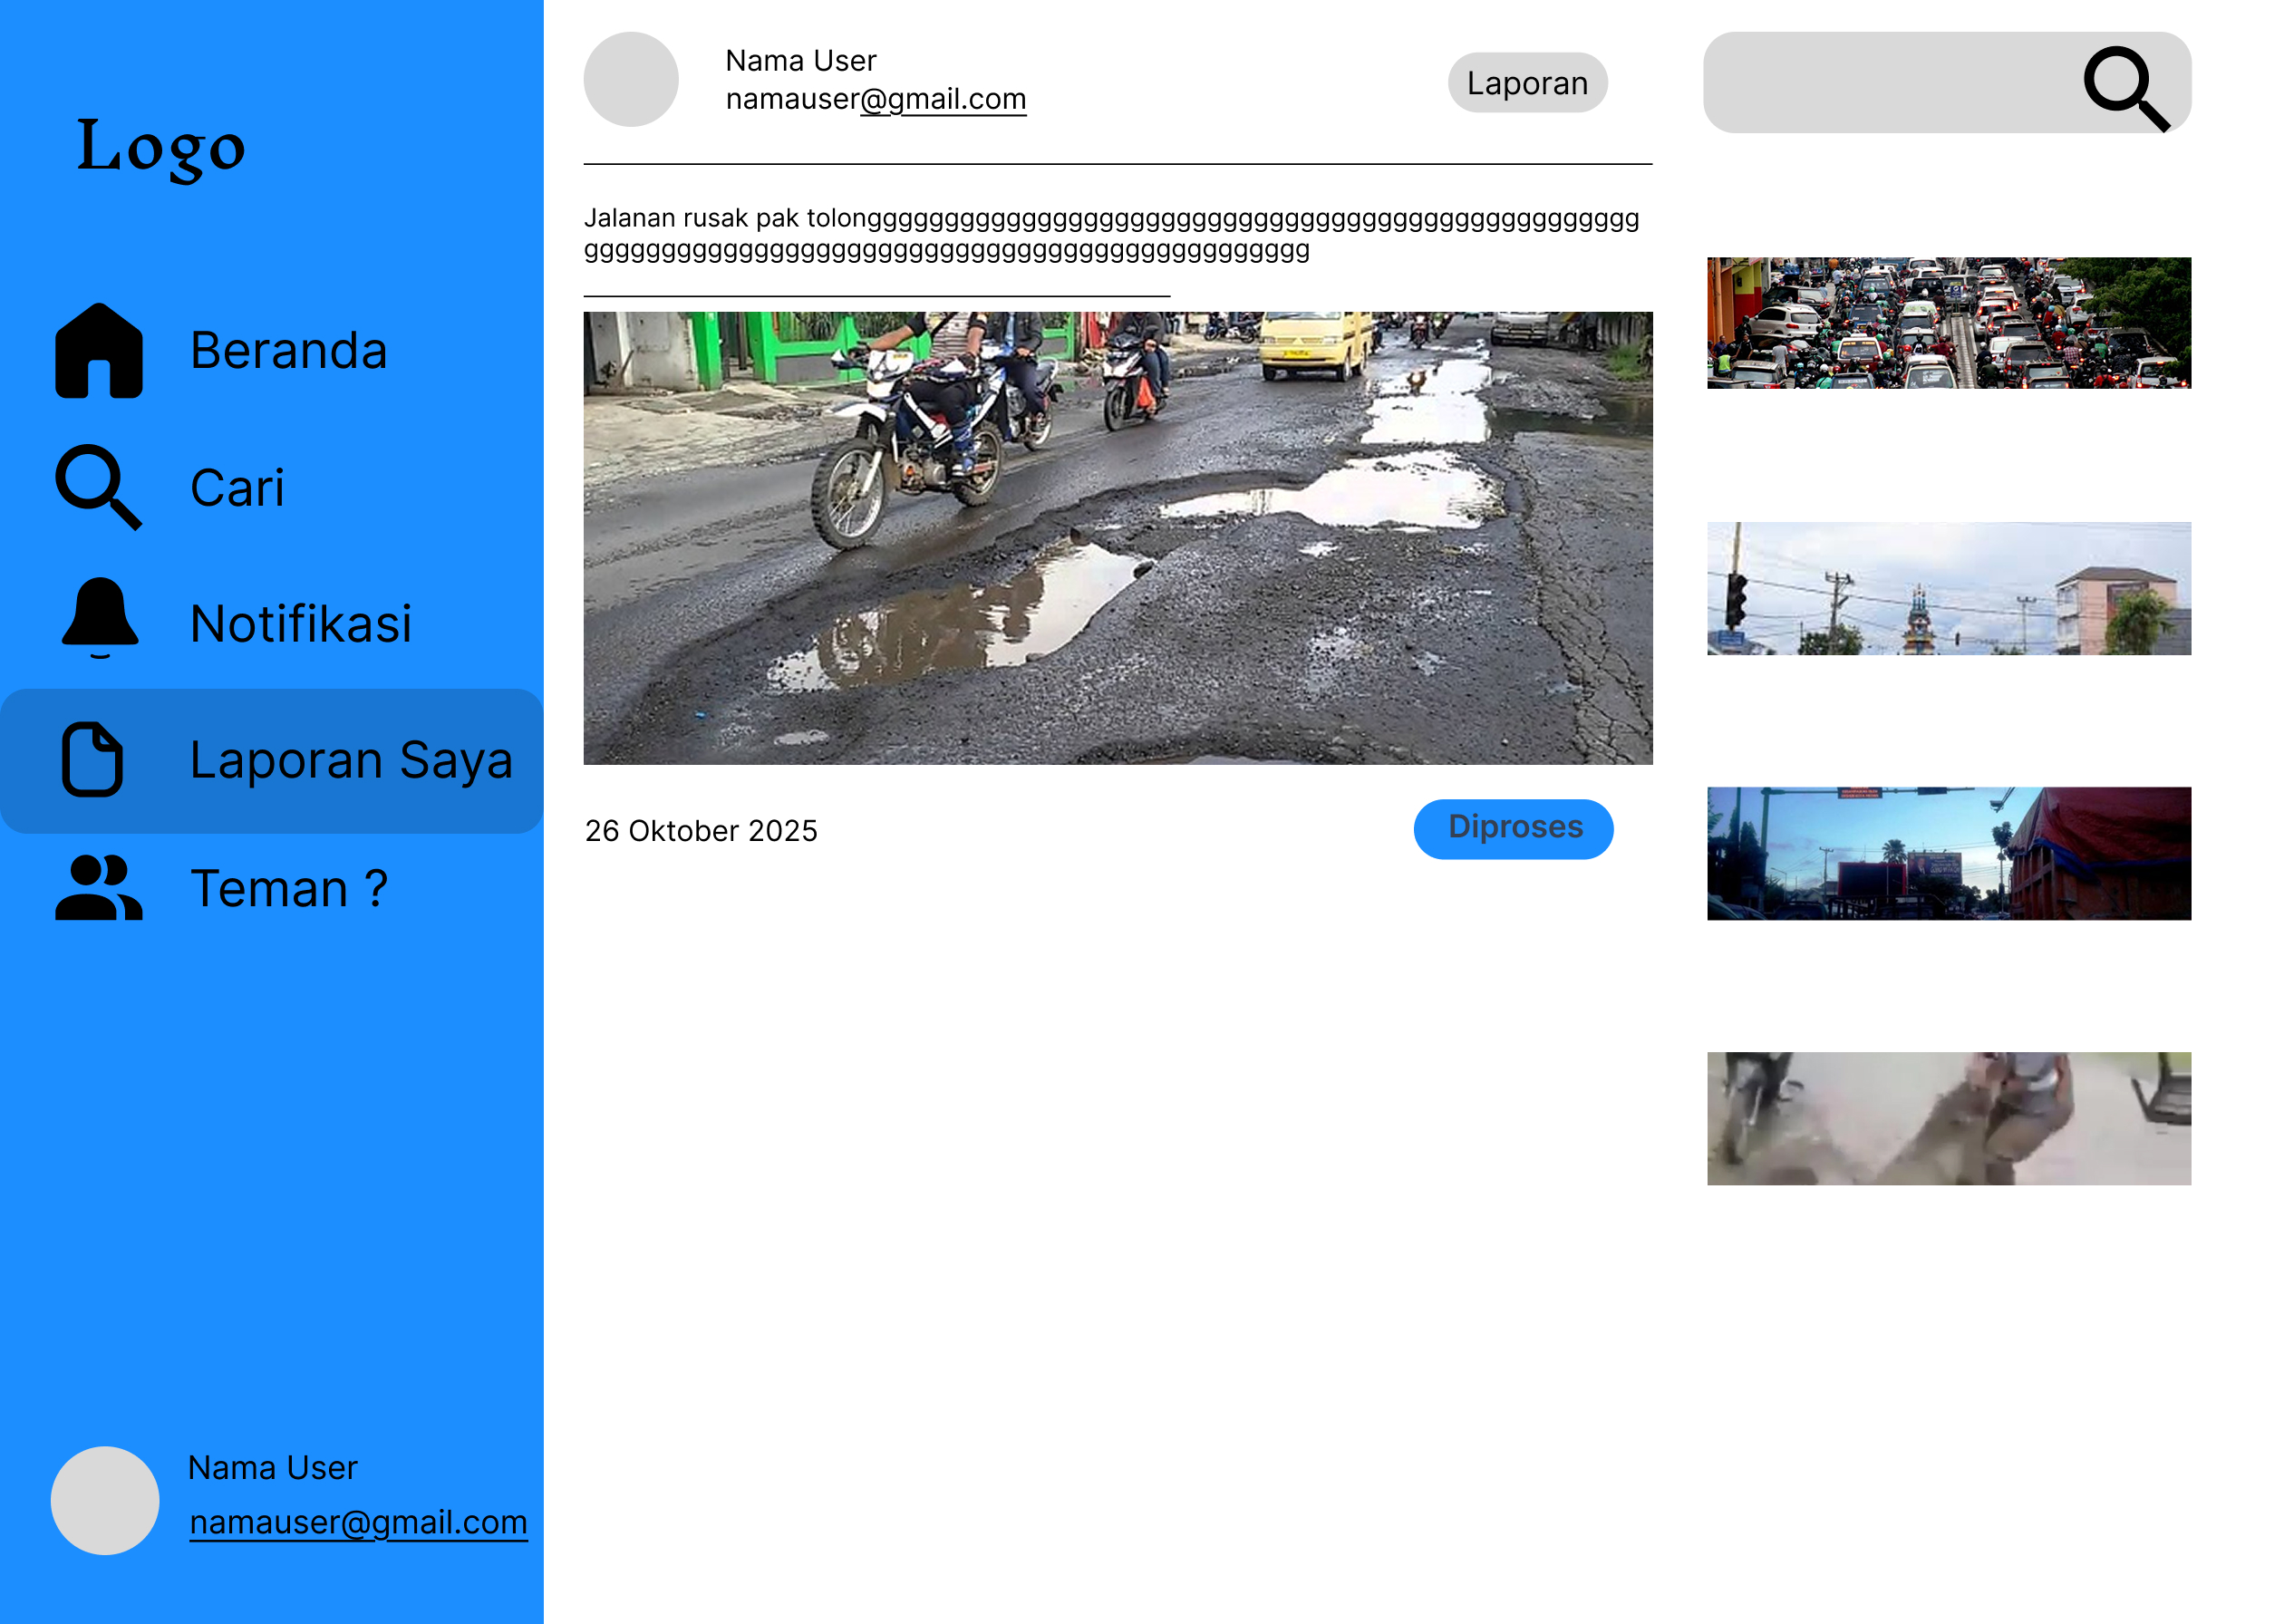The image size is (2284, 1624).
Task: Click the Teman people icon
Action: point(98,887)
